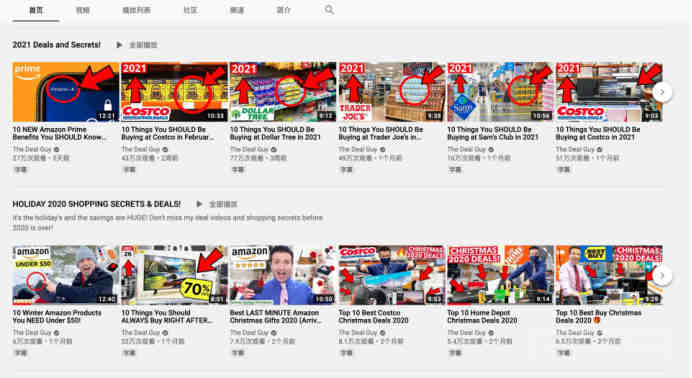
Task: Open The Deal Guy channel under Amazon Prime video
Action: tap(32, 150)
